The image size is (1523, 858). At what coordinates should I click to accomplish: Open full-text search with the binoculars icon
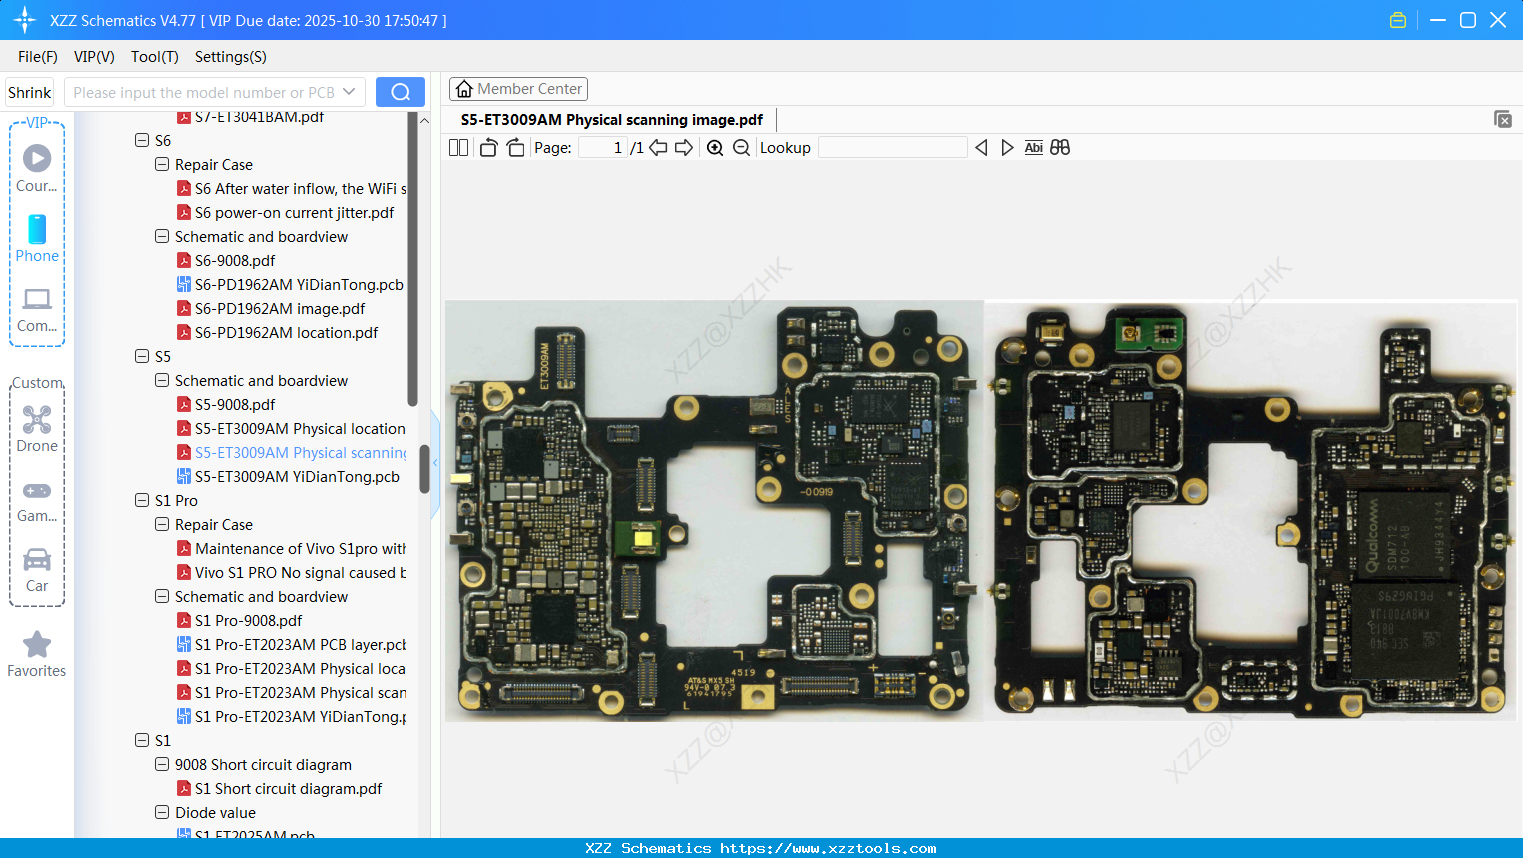(x=1060, y=147)
